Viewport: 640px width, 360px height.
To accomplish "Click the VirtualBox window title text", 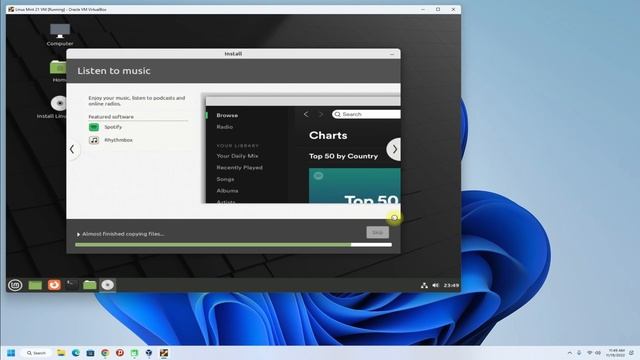I will [x=61, y=9].
